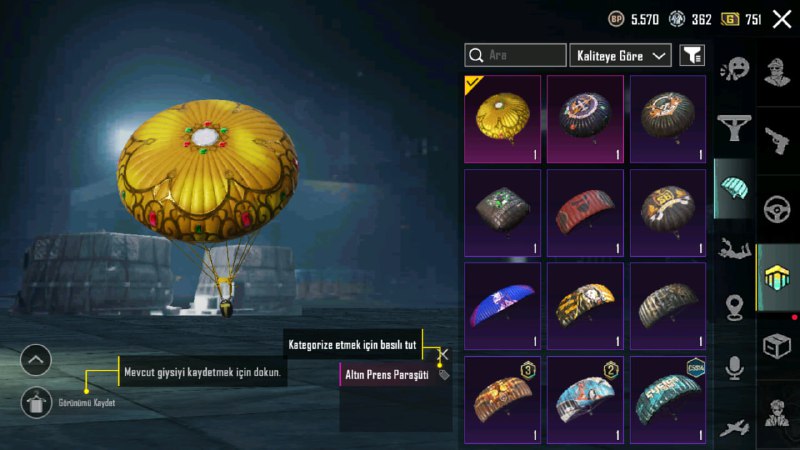Open the airplane skins category icon
The width and height of the screenshot is (800, 450).
tap(734, 428)
